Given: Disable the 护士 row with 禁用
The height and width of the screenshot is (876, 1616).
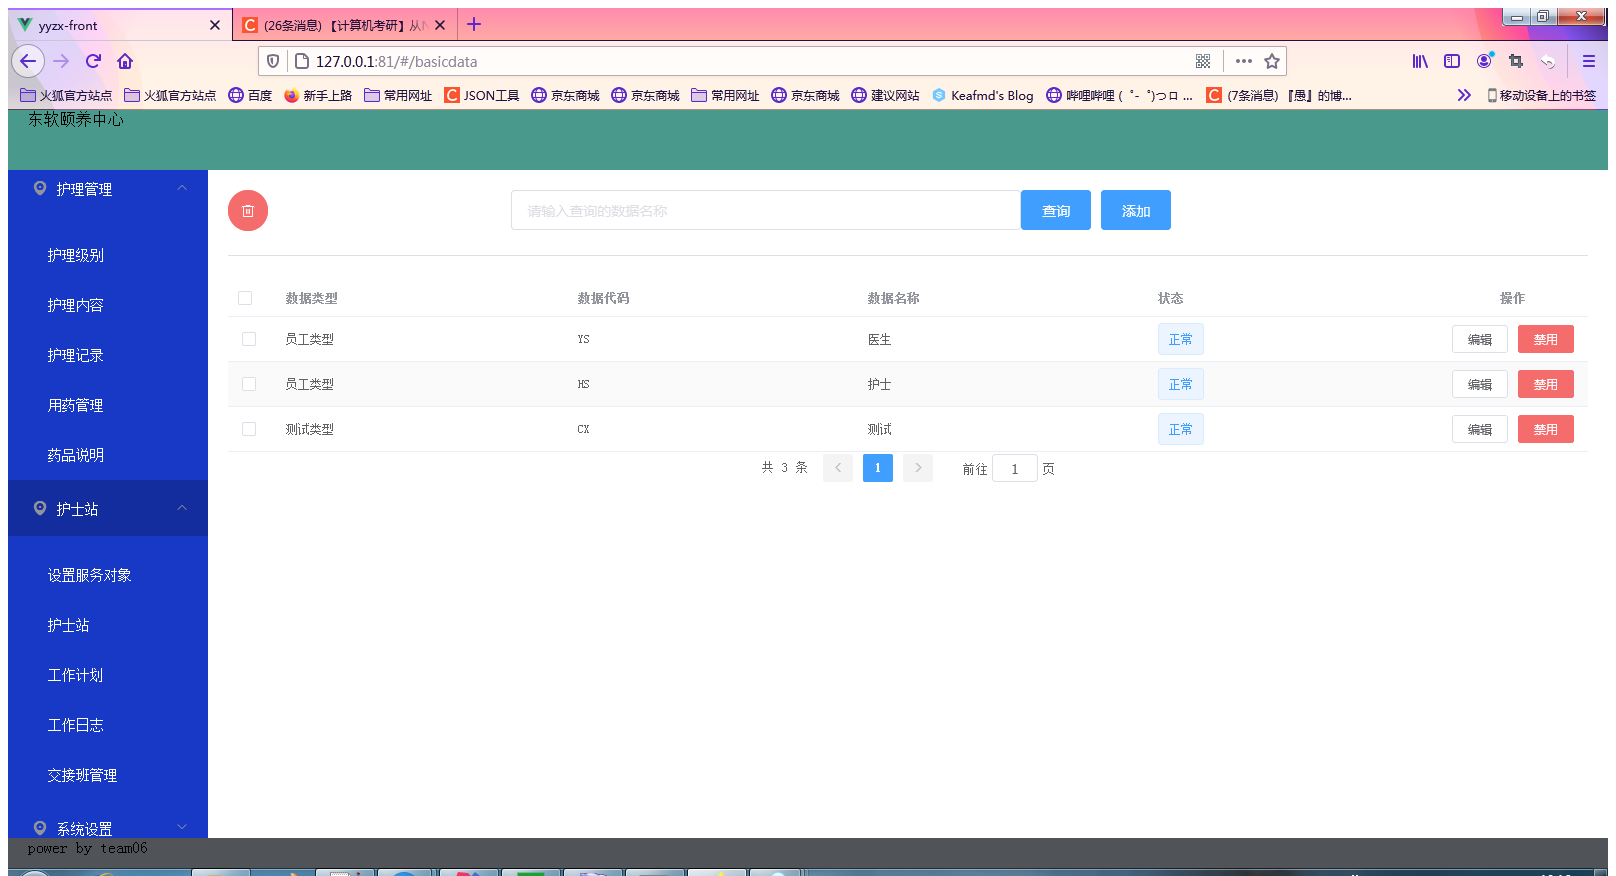Looking at the screenshot, I should coord(1546,384).
